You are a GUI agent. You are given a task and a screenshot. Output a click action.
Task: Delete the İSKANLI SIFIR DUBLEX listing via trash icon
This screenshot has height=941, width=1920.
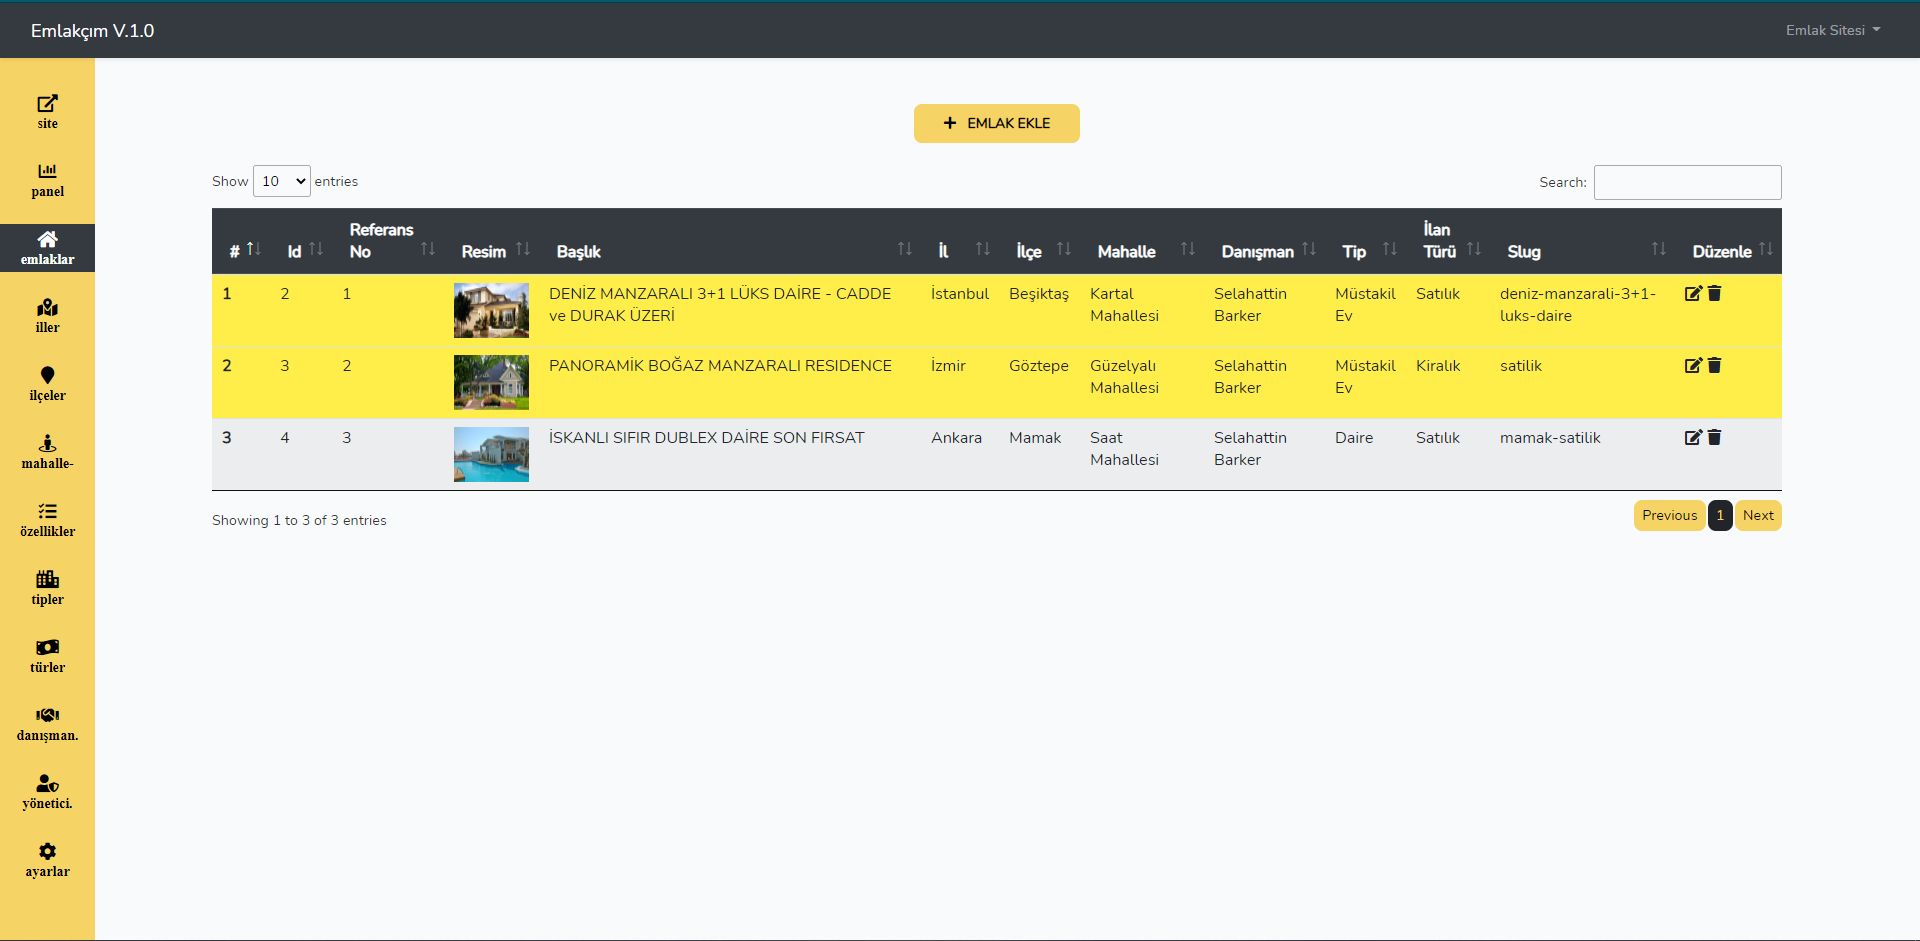tap(1714, 437)
